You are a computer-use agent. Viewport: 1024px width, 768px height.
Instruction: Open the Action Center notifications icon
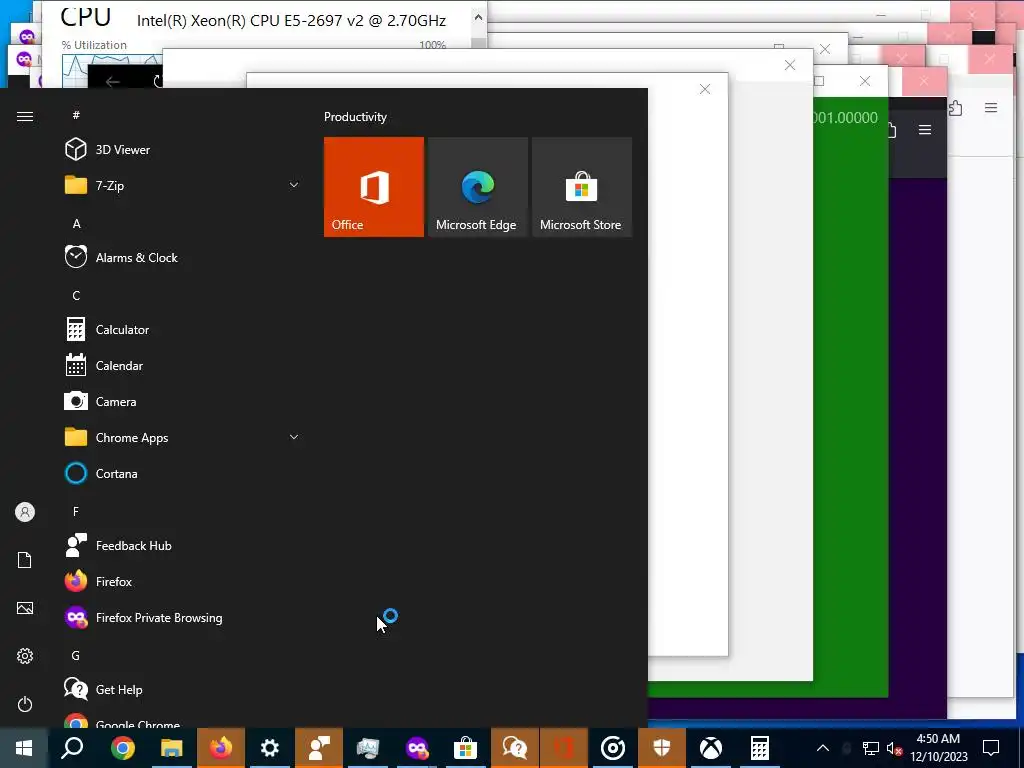pyautogui.click(x=991, y=748)
